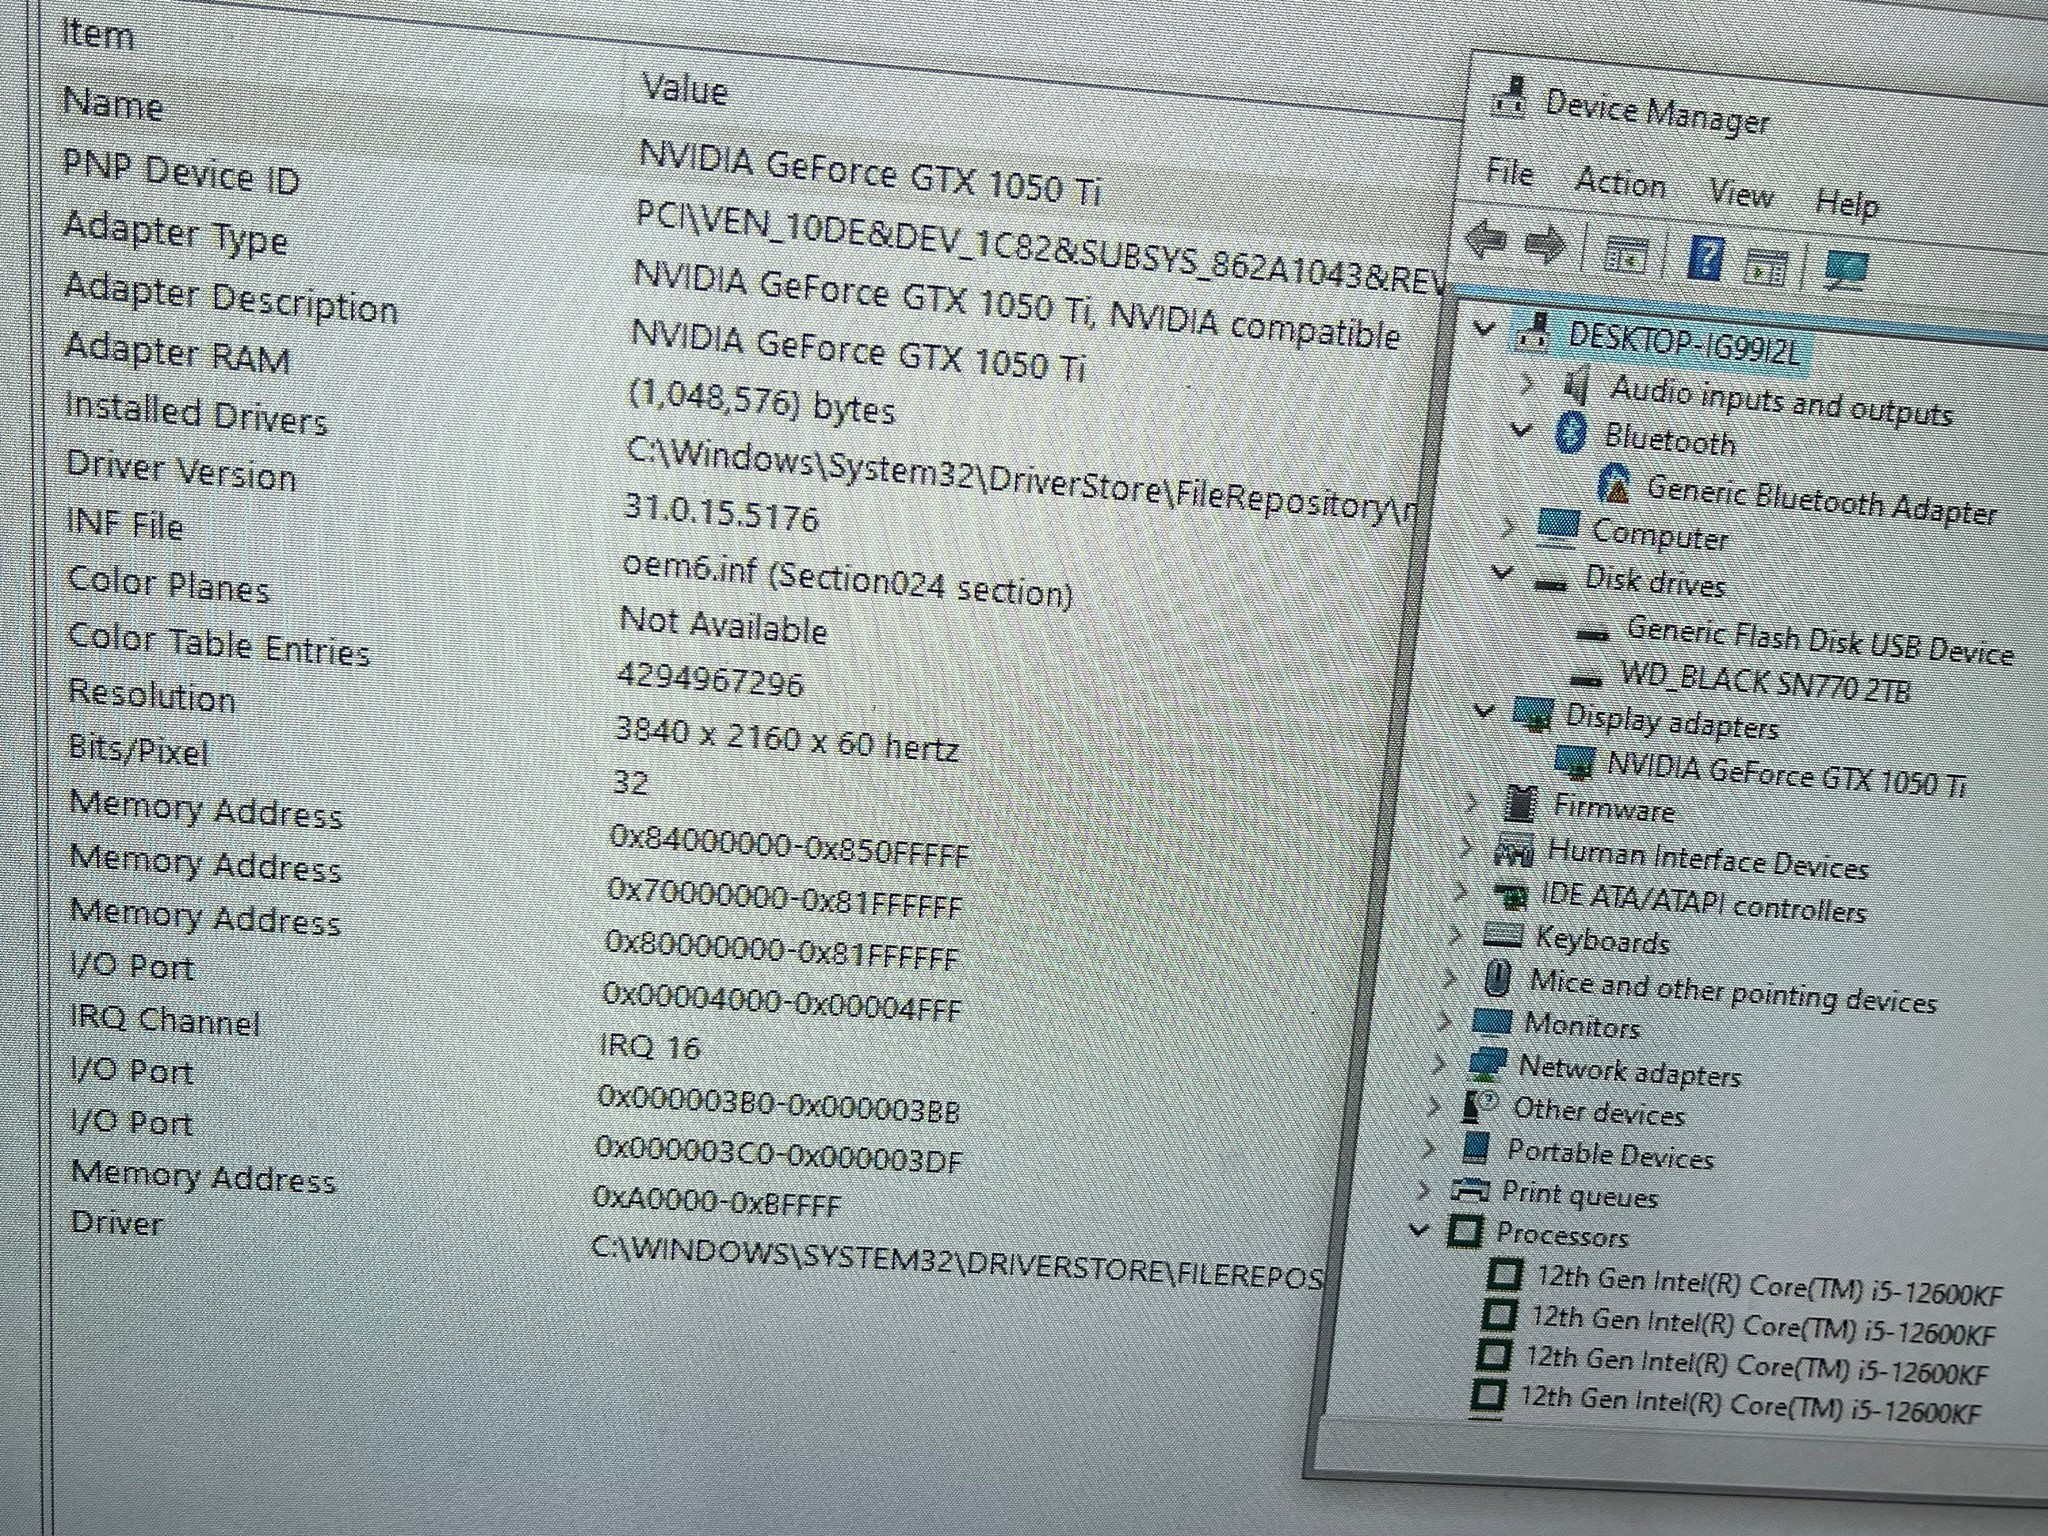This screenshot has height=1536, width=2048.
Task: Select the DESKTOP-IG99I2L root node
Action: tap(1684, 343)
